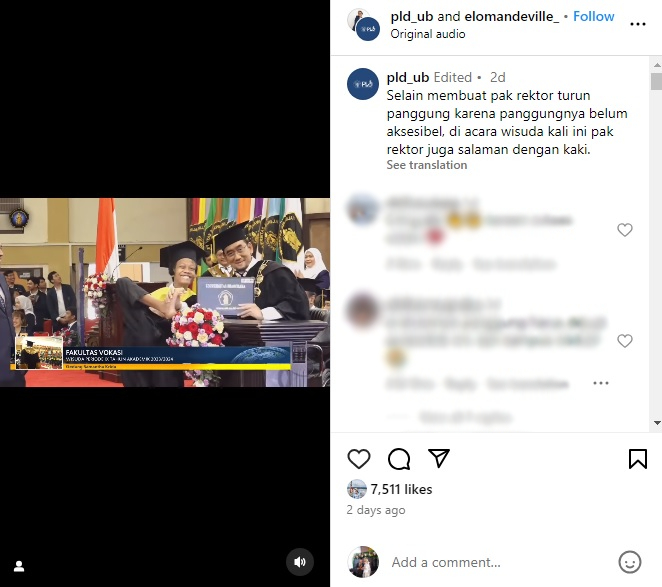This screenshot has width=662, height=587.
Task: Open second comment's three-dot options
Action: [601, 383]
